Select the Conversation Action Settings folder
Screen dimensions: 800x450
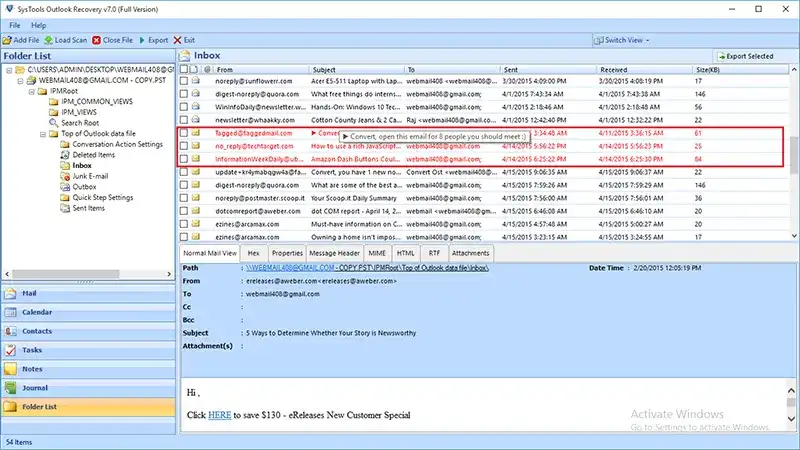coord(117,144)
